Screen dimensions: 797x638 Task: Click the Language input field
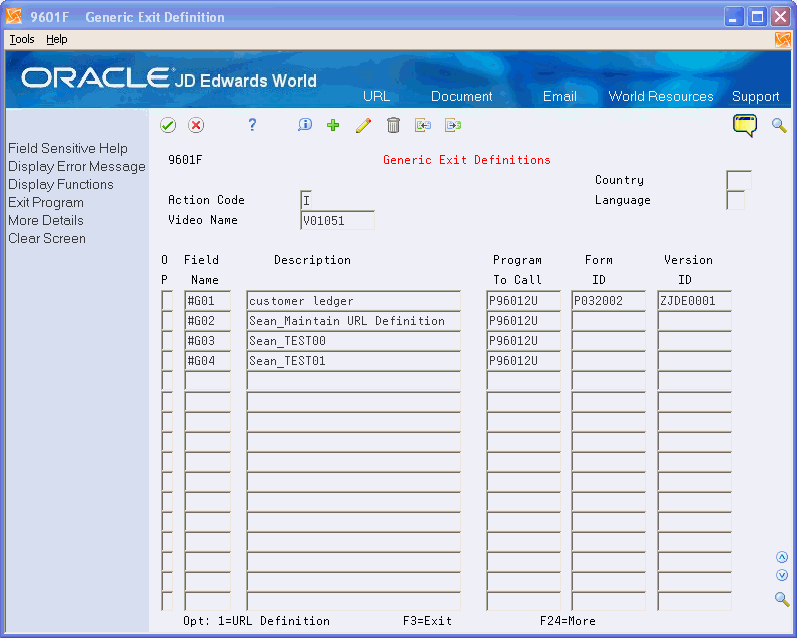tap(735, 200)
